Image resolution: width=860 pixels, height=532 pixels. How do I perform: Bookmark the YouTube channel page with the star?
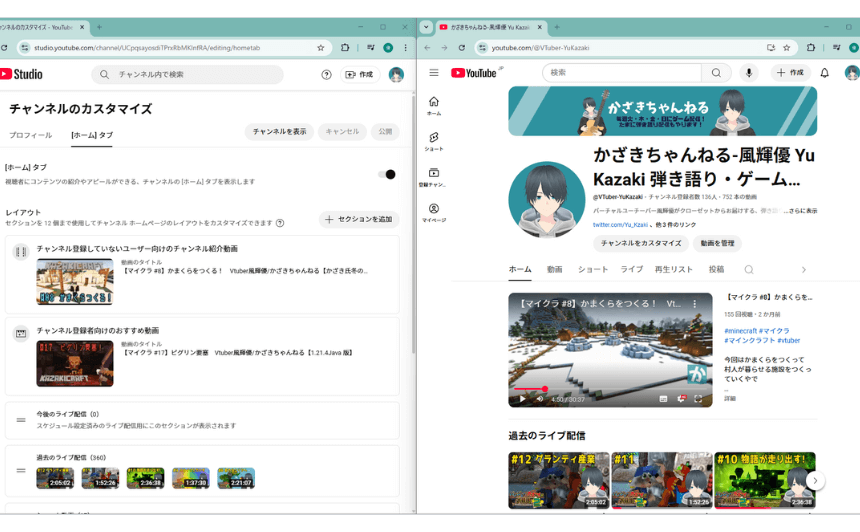[787, 48]
